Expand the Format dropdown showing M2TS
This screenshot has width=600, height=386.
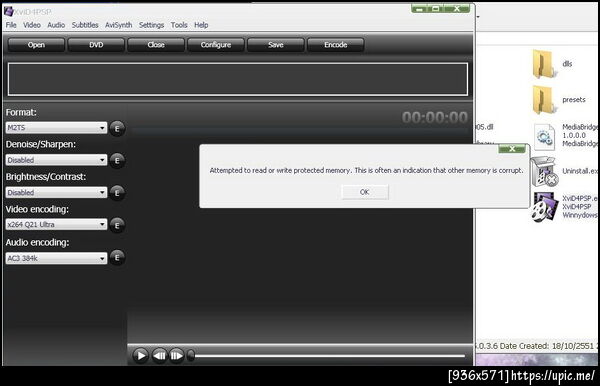pos(56,127)
